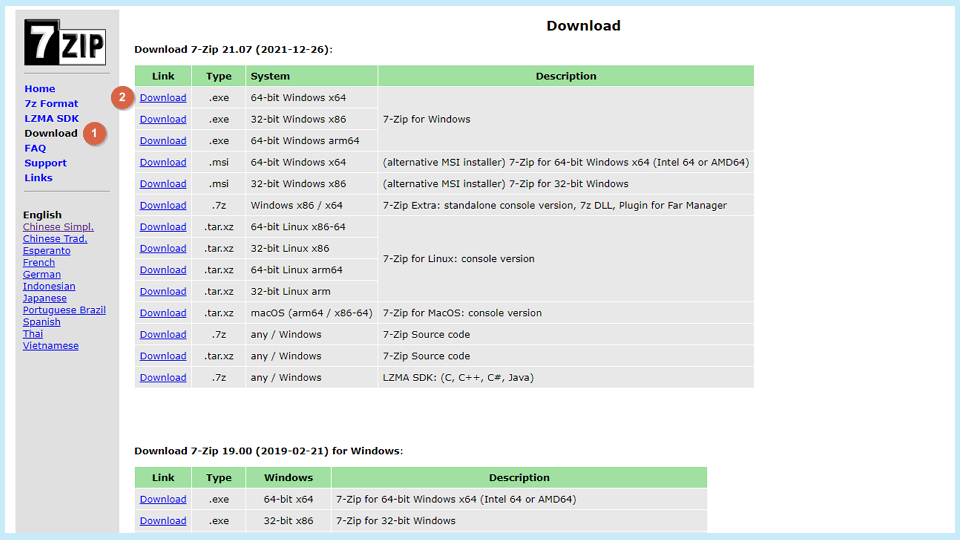Switch language to Indonesian
This screenshot has width=960, height=540.
click(x=49, y=286)
